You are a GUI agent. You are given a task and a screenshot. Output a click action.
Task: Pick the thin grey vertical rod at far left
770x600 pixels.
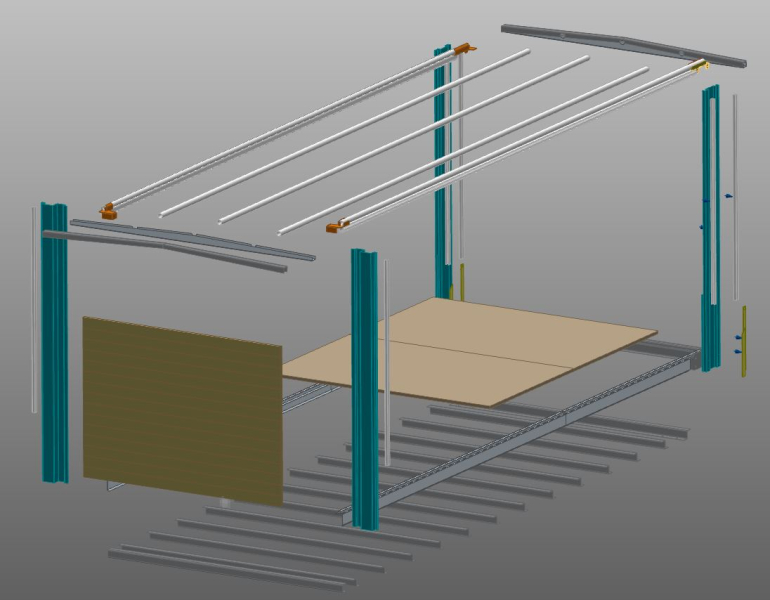coord(34,310)
